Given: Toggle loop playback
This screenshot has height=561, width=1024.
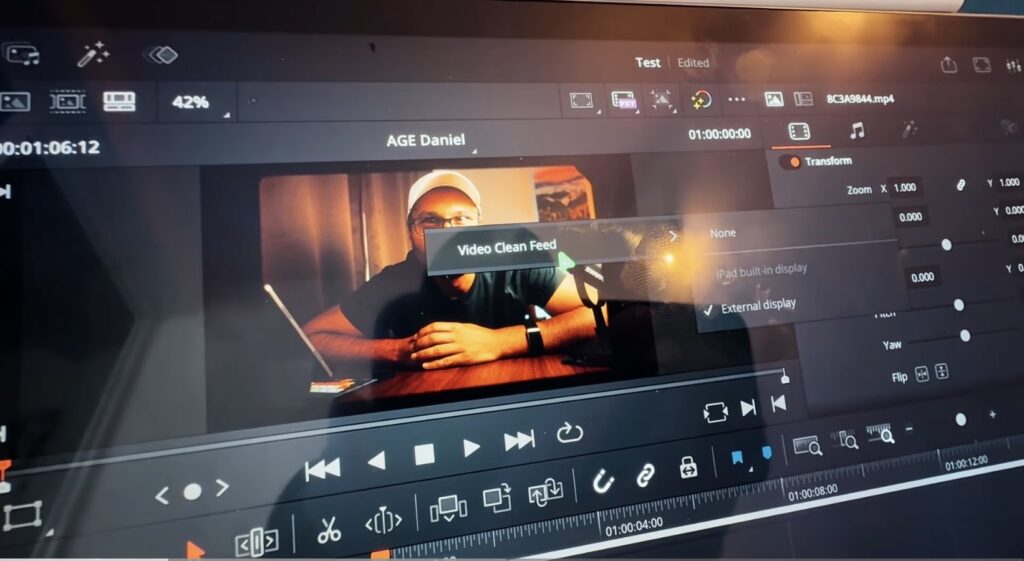Looking at the screenshot, I should pos(569,432).
